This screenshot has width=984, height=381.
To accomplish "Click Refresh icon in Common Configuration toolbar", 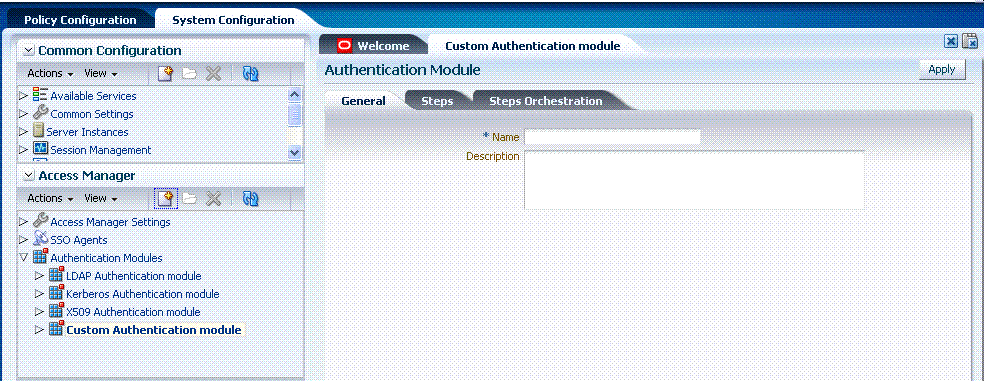I will click(x=250, y=73).
